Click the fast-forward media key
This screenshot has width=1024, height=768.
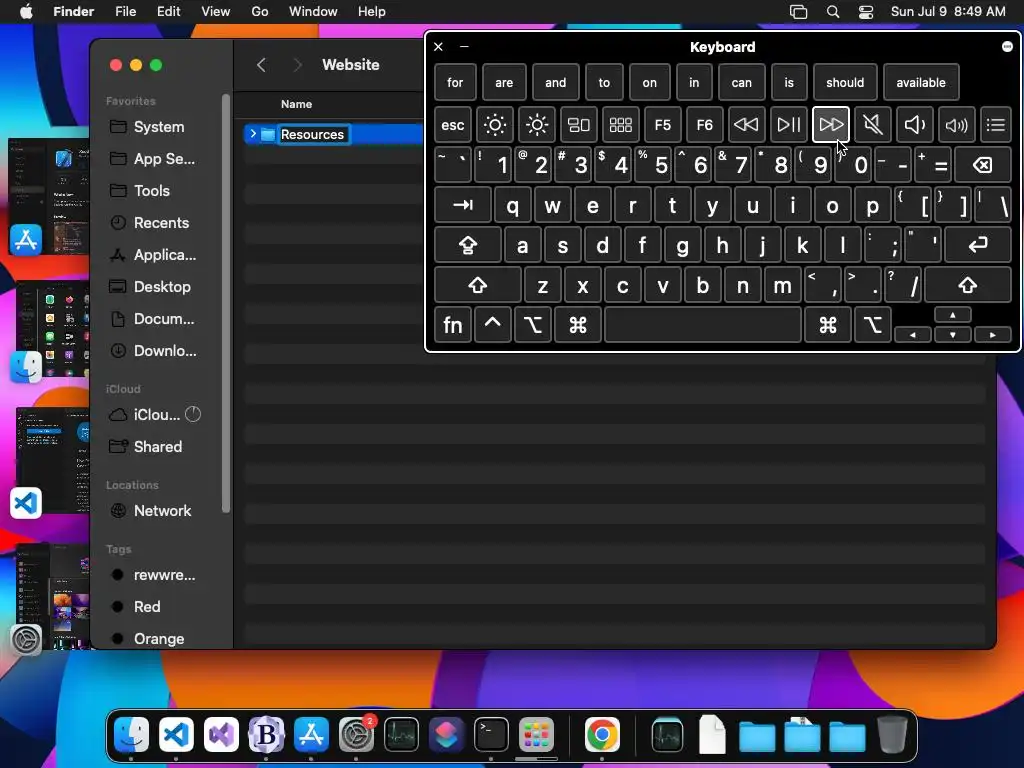[831, 124]
